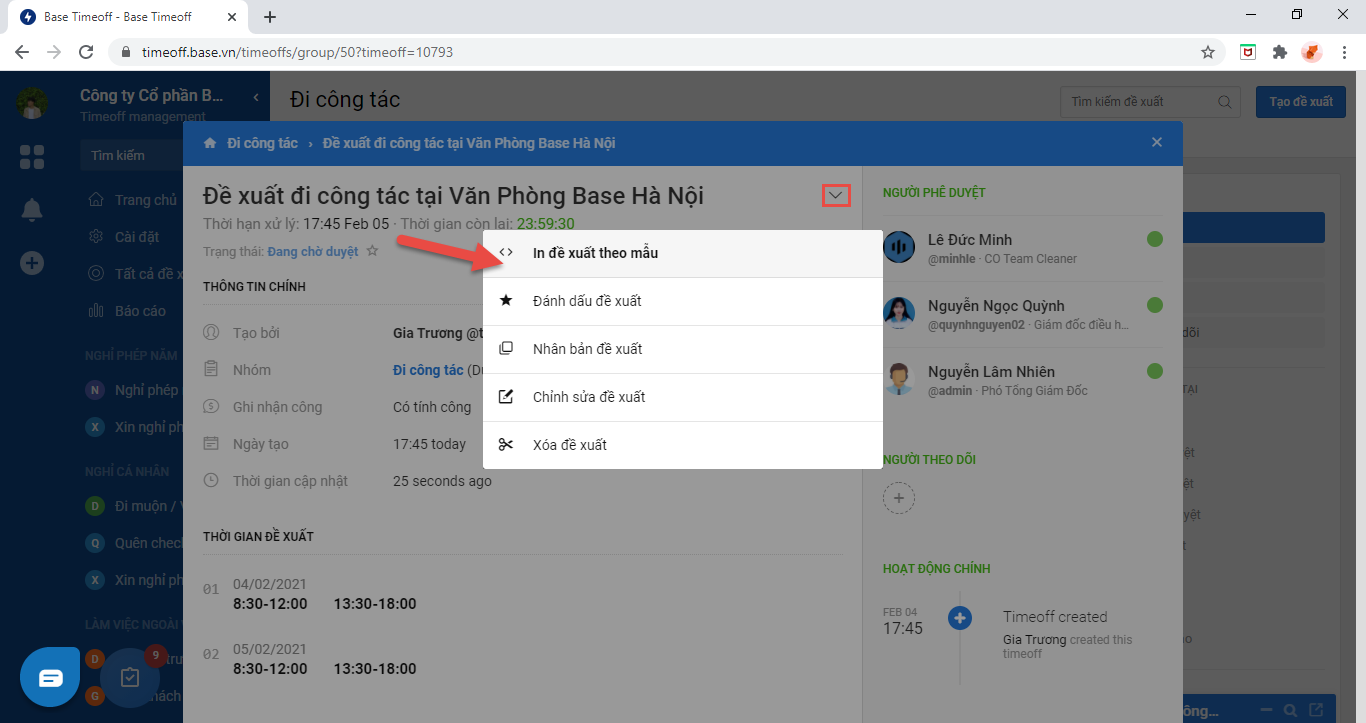Click the home icon in panel breadcrumb
The width and height of the screenshot is (1366, 723).
click(210, 143)
